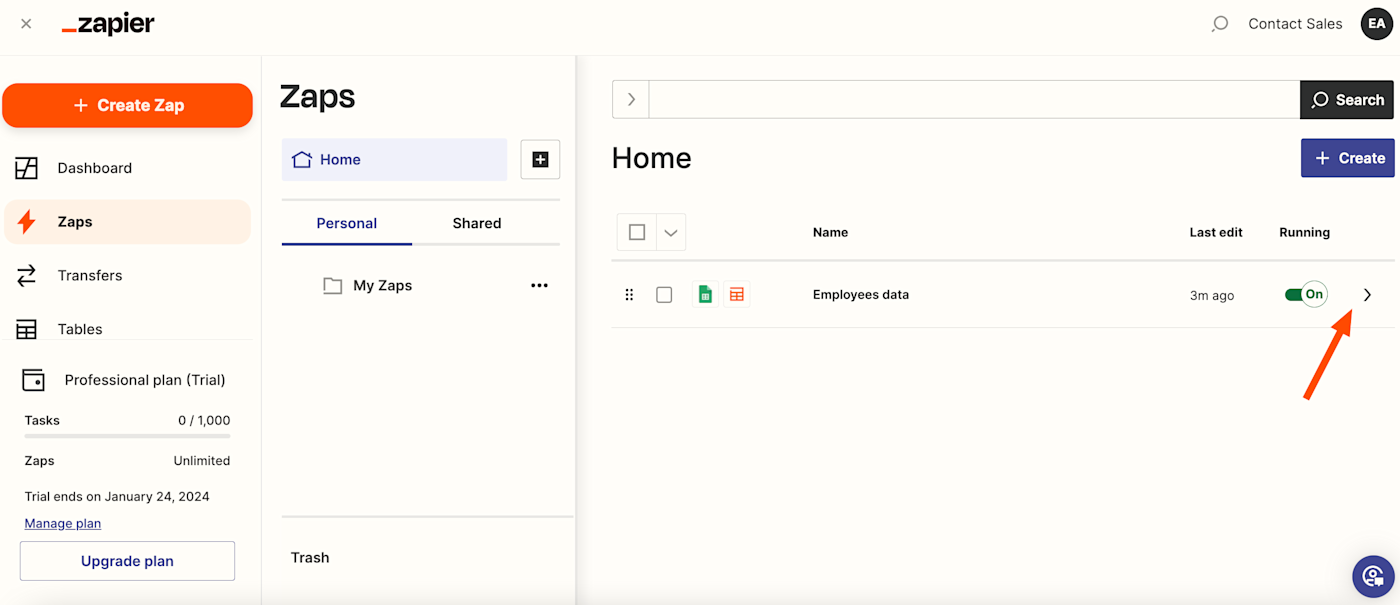This screenshot has height=605, width=1400.
Task: Select the Home folder item
Action: pyautogui.click(x=394, y=159)
